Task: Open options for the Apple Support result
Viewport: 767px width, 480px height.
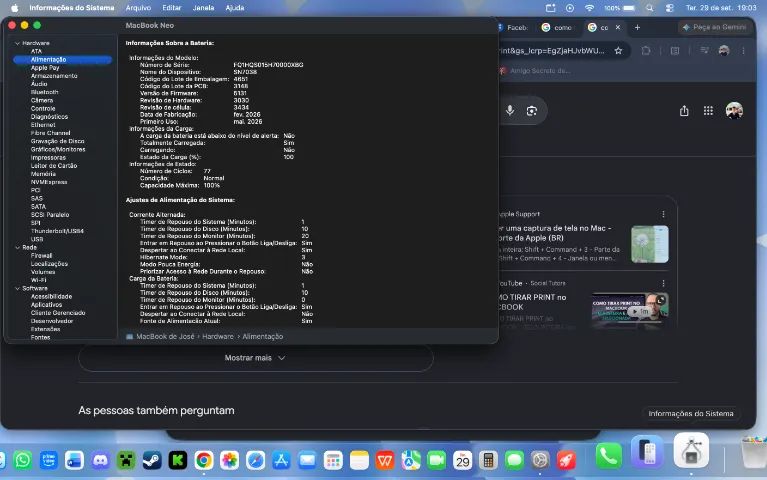Action: click(x=663, y=214)
